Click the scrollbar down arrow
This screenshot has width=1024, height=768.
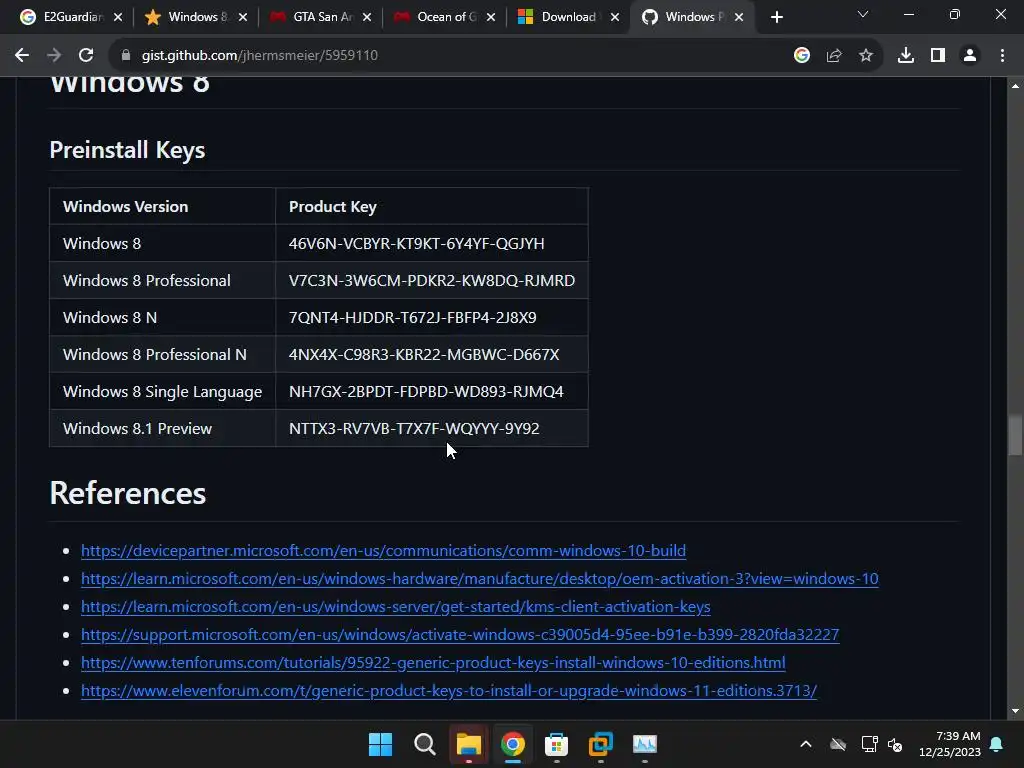tap(1015, 711)
